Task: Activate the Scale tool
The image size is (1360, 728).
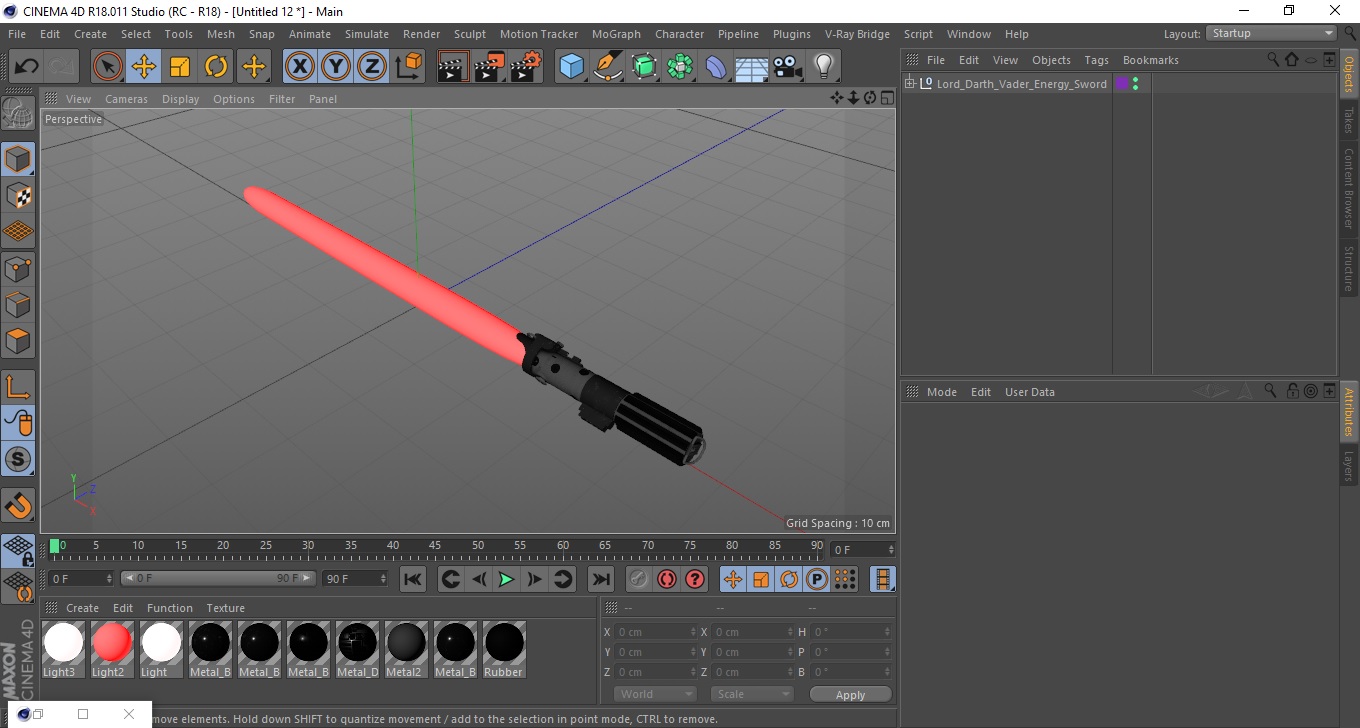Action: 180,67
